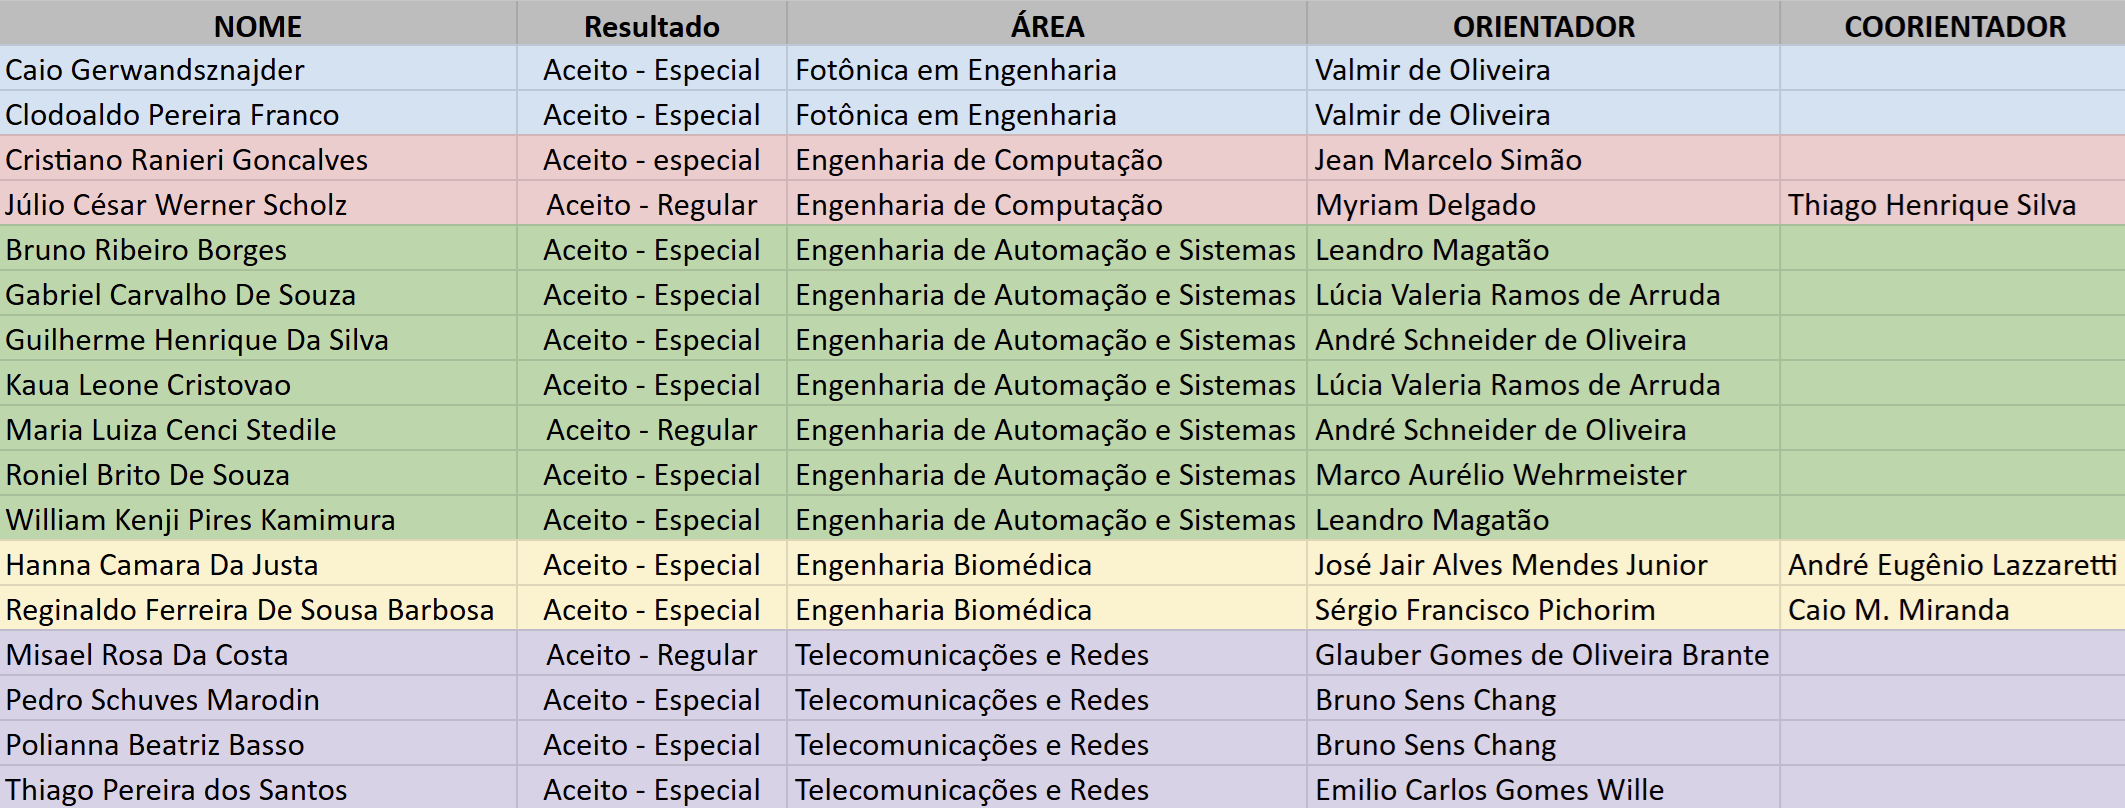Select the Thiago Henrique Silva coorientador cell

(x=1931, y=205)
